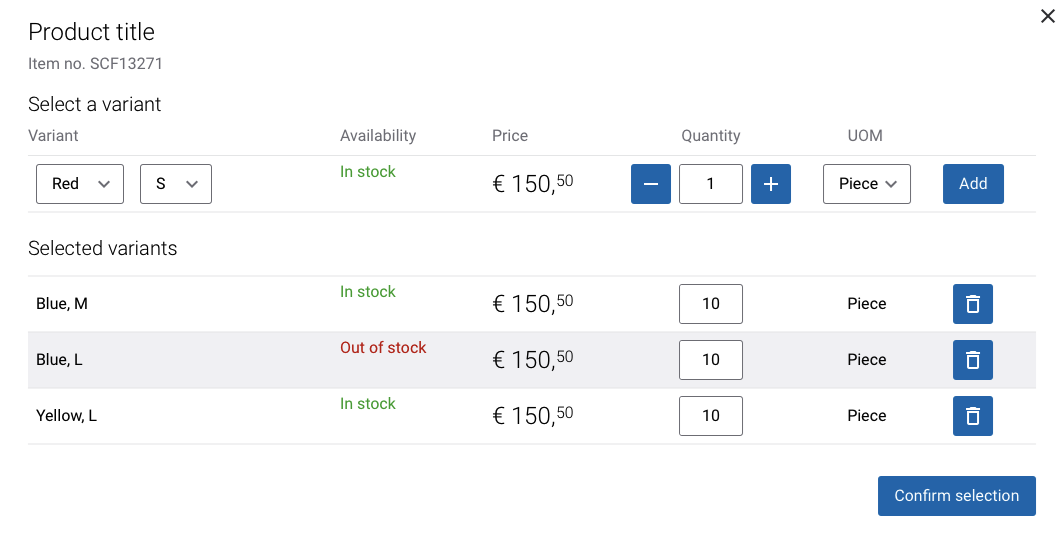This screenshot has height=544, width=1064.
Task: Confirm selection of variants
Action: point(957,496)
